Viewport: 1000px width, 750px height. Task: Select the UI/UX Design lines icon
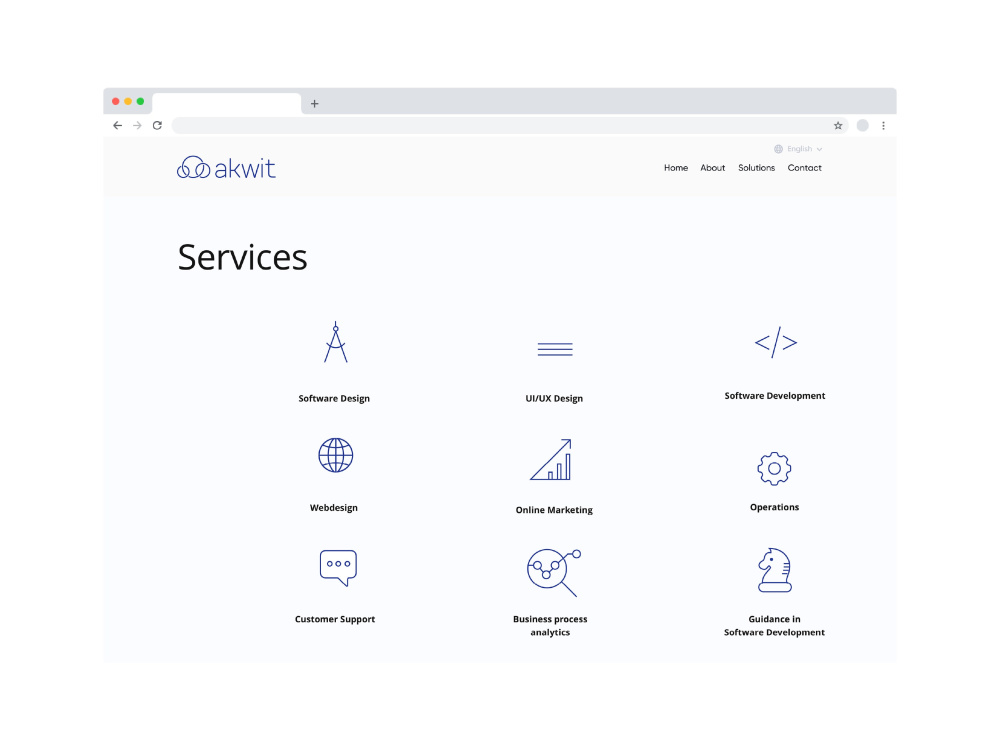555,349
